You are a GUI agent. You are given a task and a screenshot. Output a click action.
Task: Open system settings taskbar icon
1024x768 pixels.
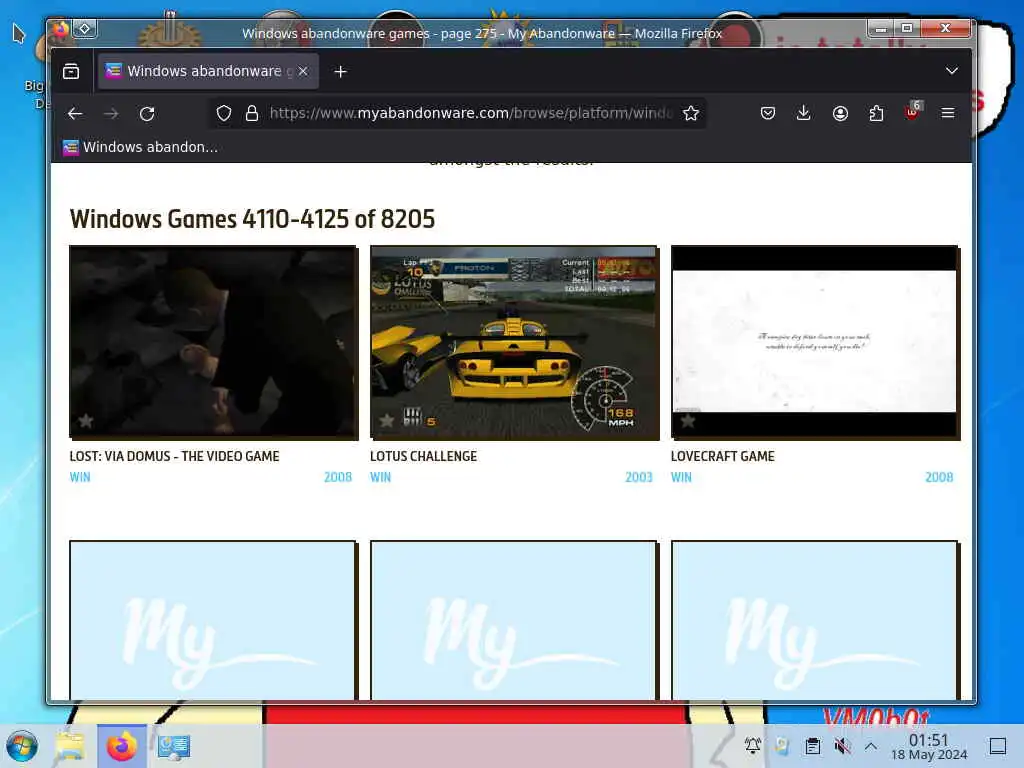tap(174, 746)
